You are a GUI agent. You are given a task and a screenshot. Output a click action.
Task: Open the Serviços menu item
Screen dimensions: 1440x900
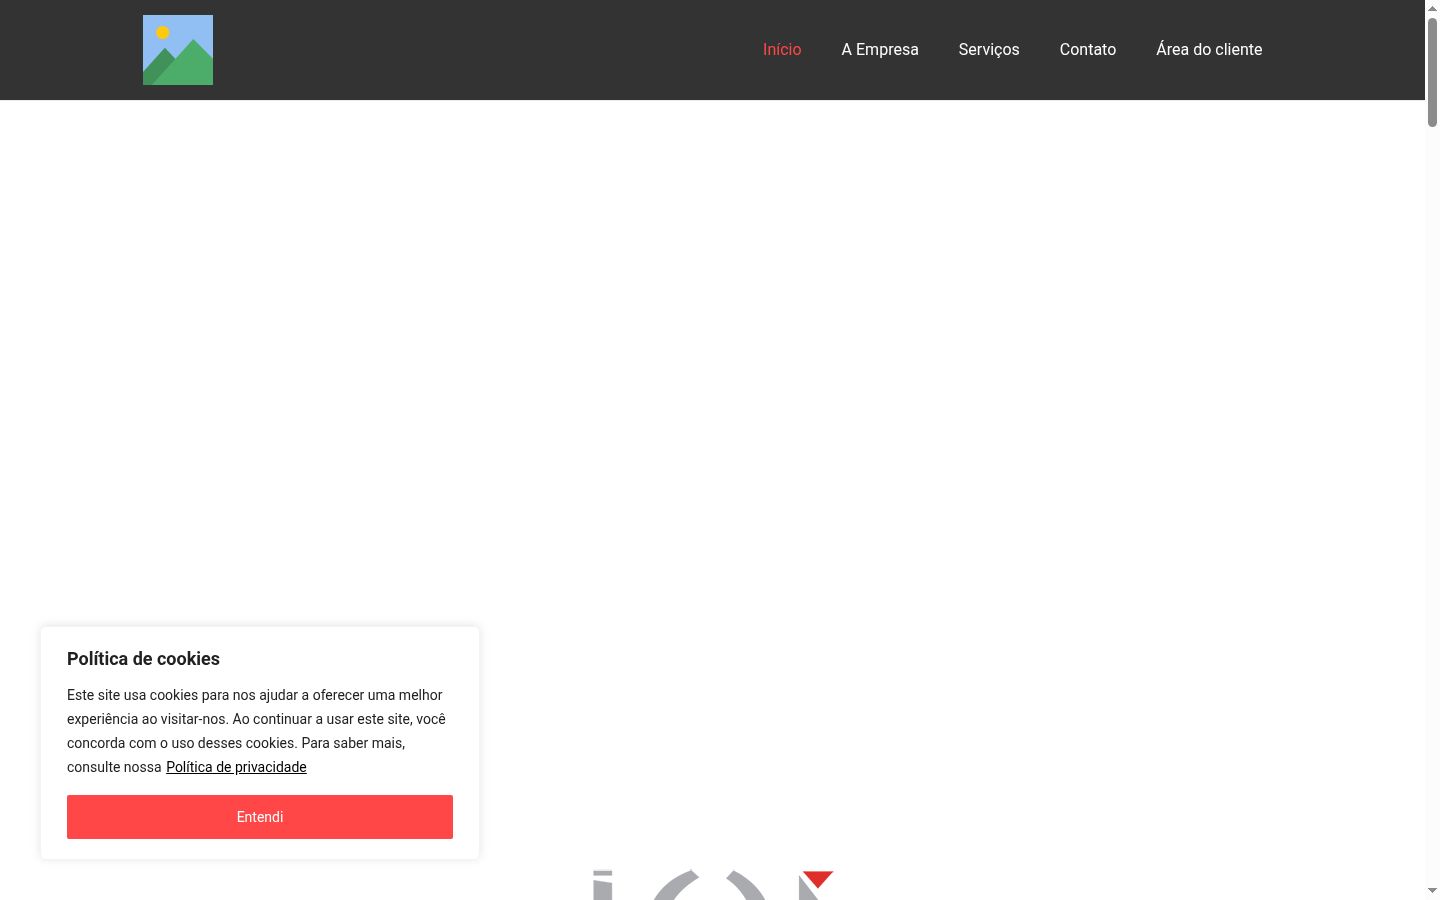(x=989, y=50)
